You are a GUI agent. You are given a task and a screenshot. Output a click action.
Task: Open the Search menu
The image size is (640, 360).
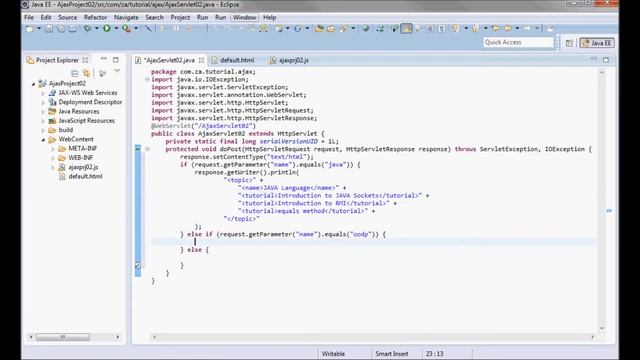click(x=154, y=17)
